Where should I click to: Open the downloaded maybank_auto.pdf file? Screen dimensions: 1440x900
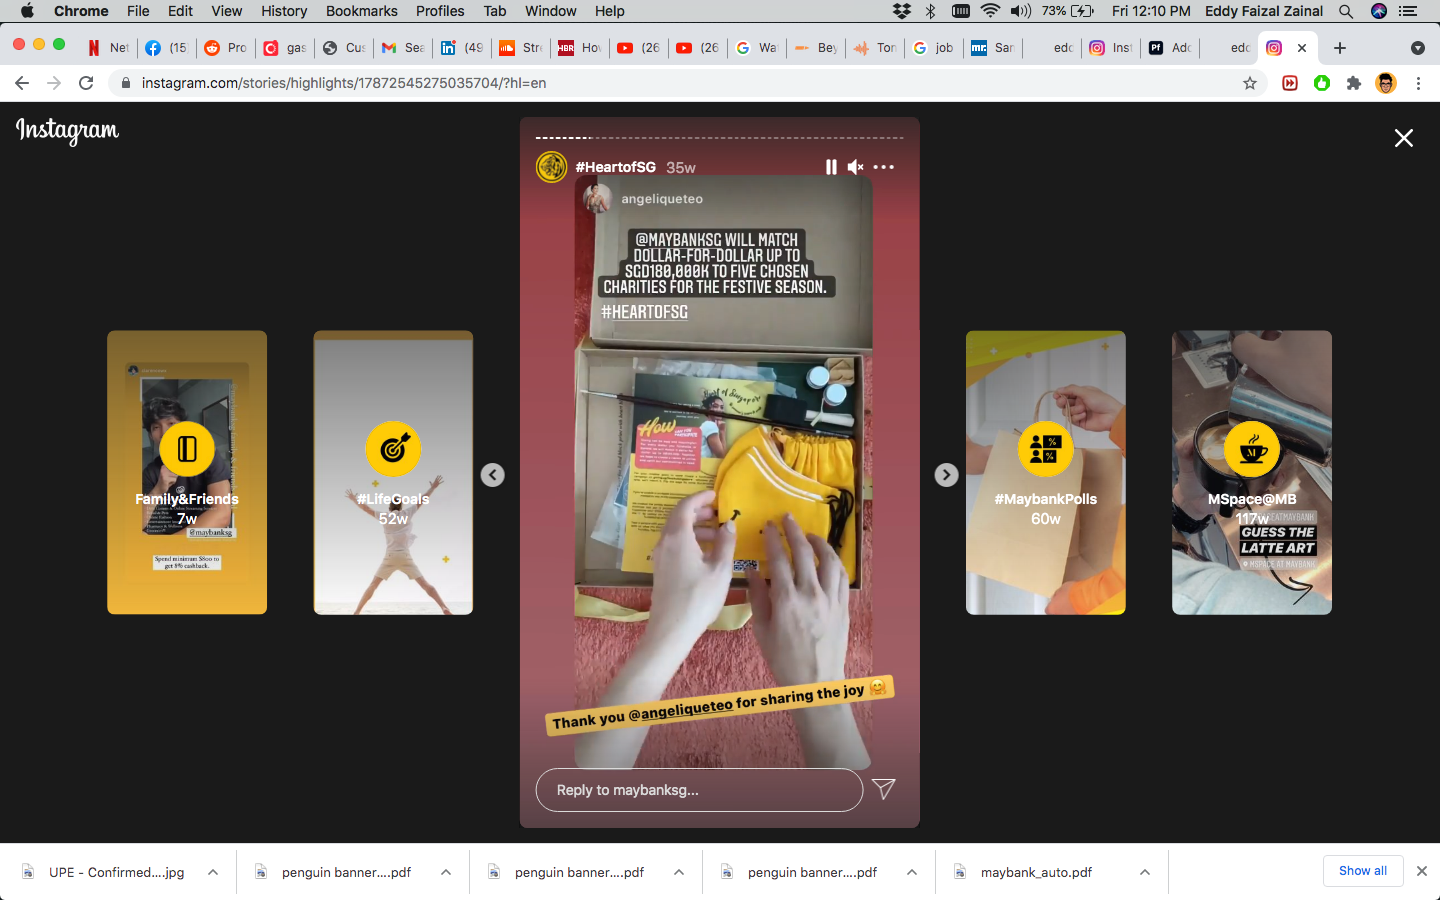1036,872
